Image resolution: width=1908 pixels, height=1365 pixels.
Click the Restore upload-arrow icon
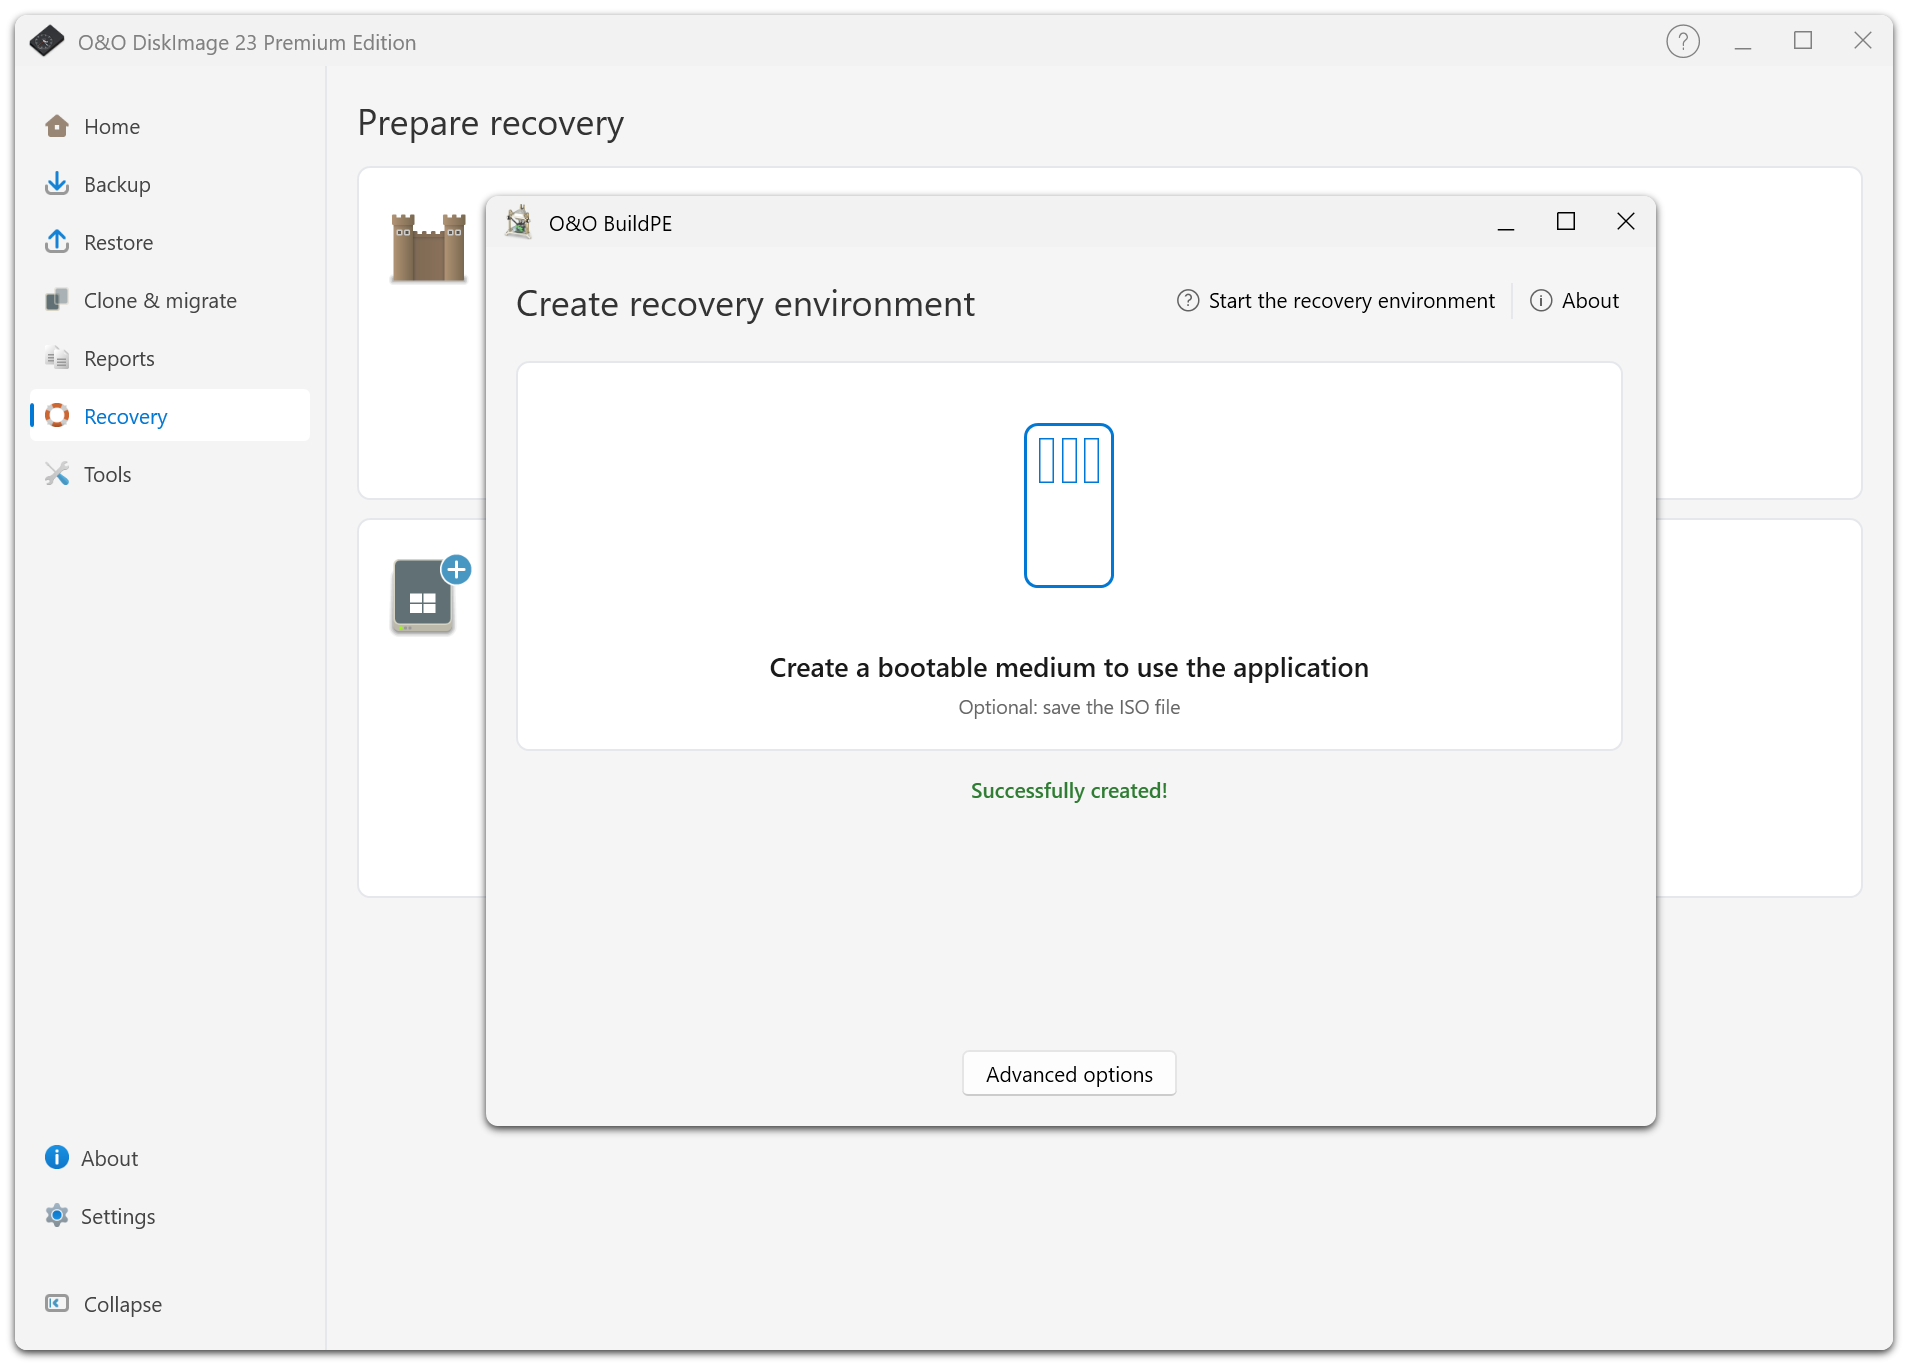pos(57,242)
